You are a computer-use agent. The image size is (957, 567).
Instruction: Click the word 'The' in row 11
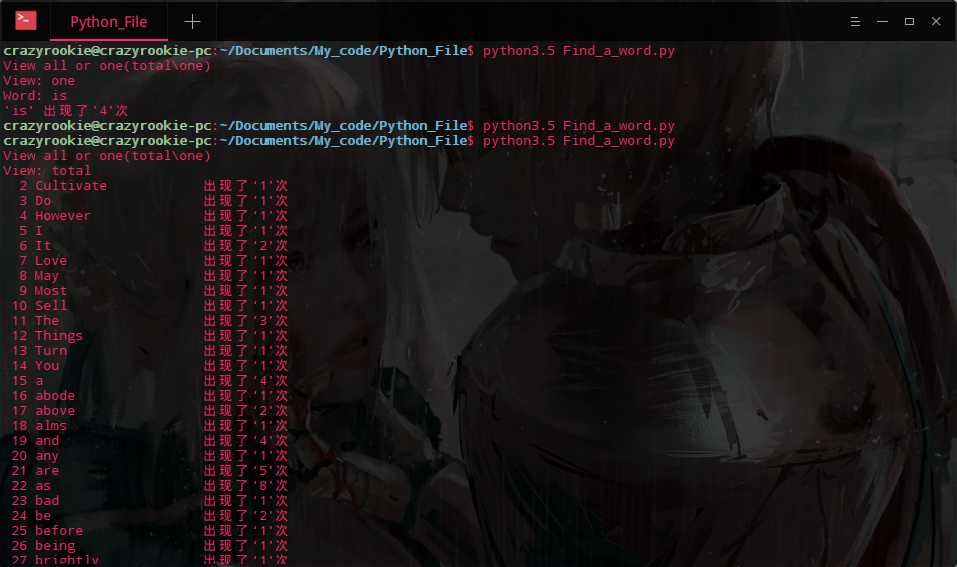tap(47, 320)
